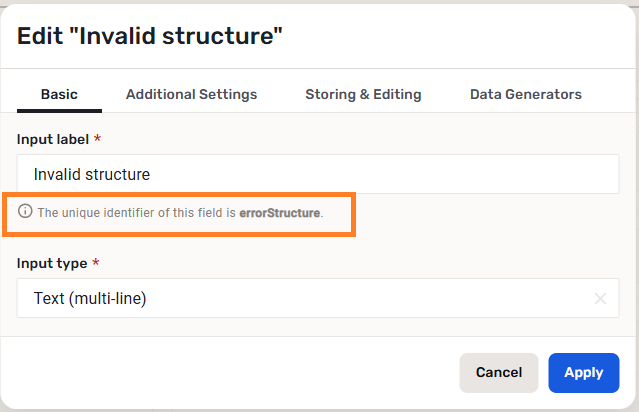
Task: Click the Text (multi-line) selected value
Action: (90, 298)
